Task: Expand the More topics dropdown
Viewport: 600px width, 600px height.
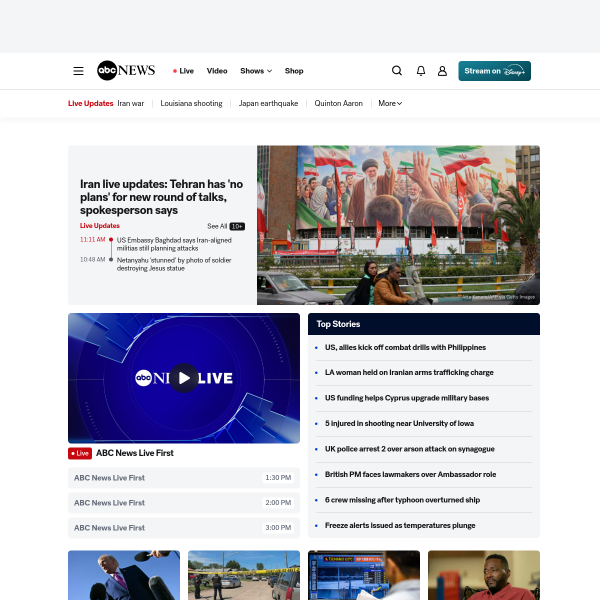Action: [390, 103]
